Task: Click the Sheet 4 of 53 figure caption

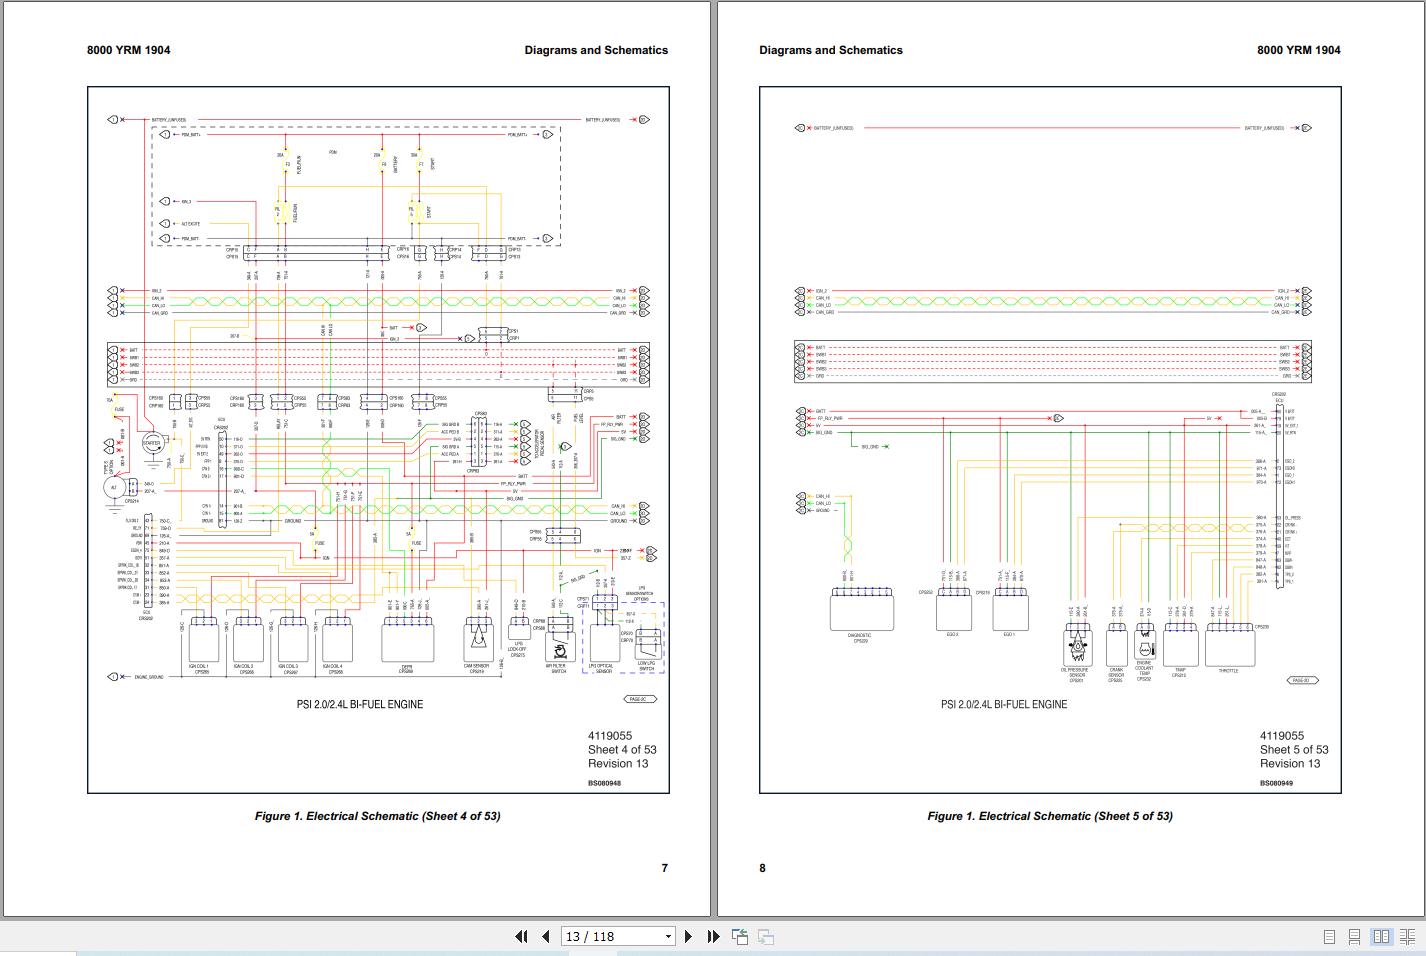Action: pyautogui.click(x=377, y=816)
